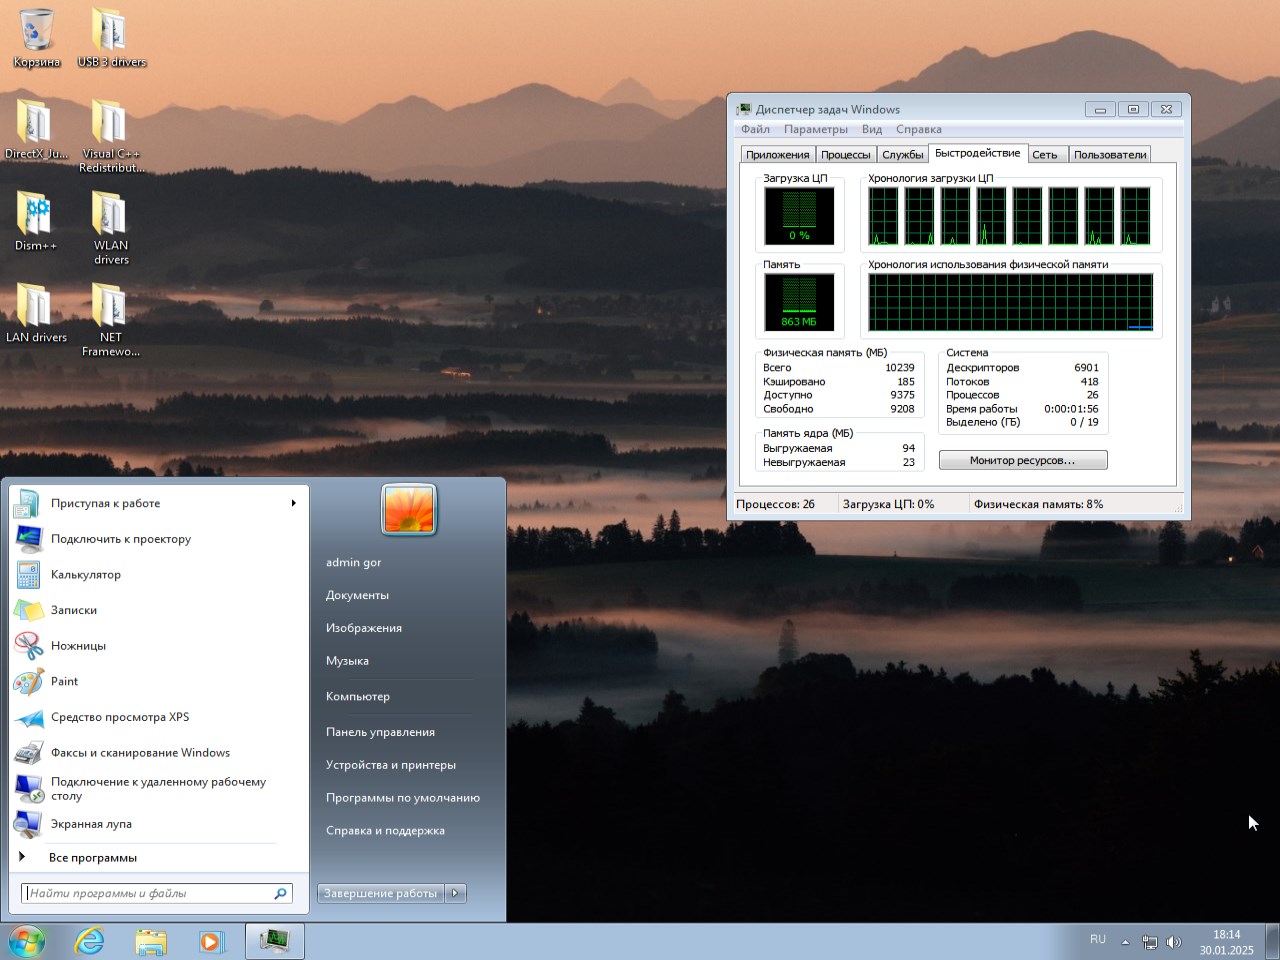Click the 'Найти программы и файлы' search field
Viewport: 1280px width, 960px height.
pos(148,893)
